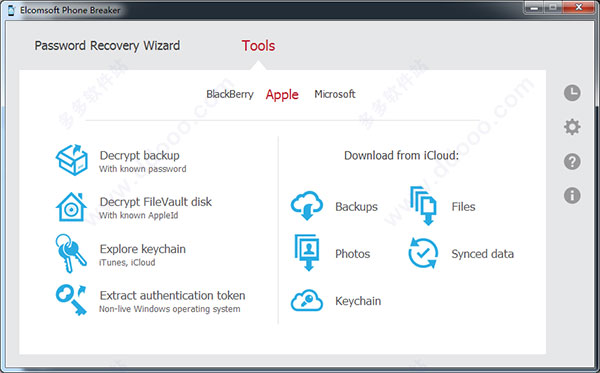This screenshot has height=373, width=600.
Task: Switch to Password Recovery Wizard tab
Action: pyautogui.click(x=107, y=46)
